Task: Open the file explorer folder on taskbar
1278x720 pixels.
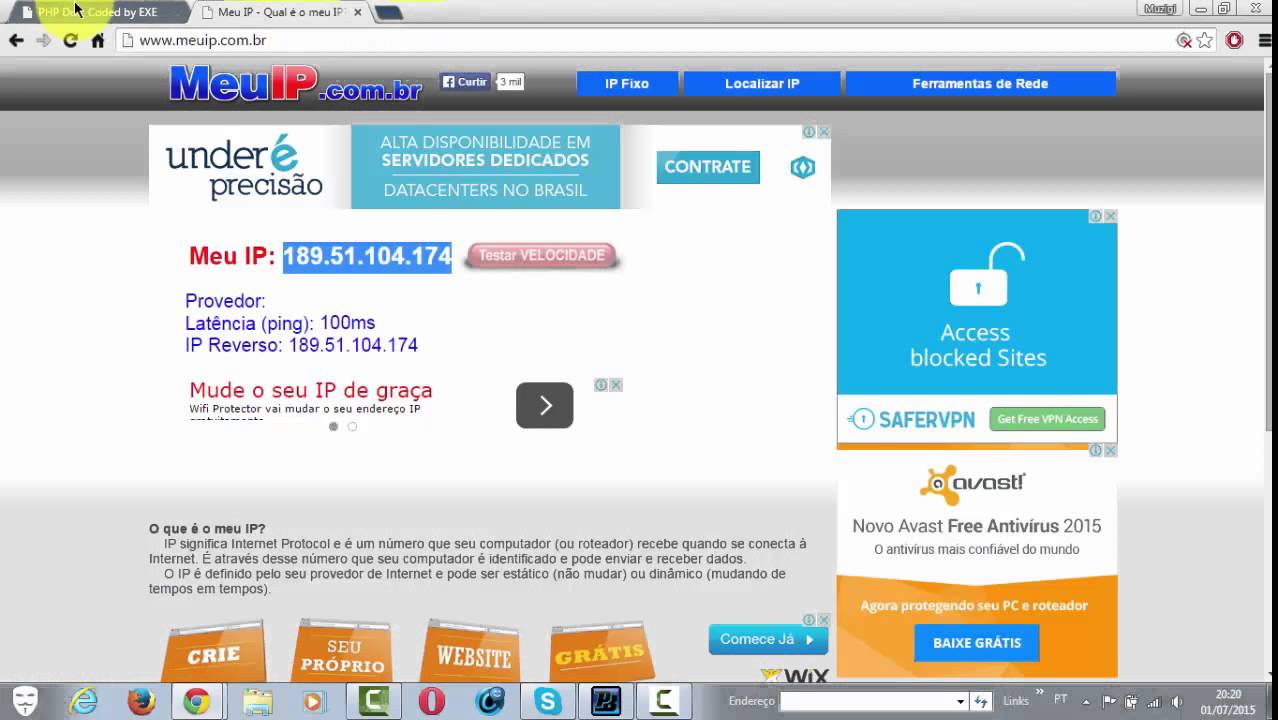Action: click(257, 702)
